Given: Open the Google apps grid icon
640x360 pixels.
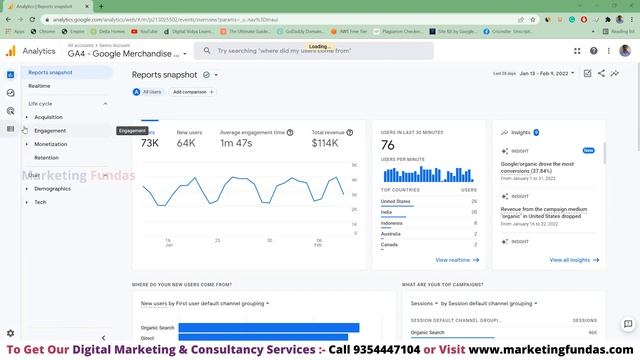Looking at the screenshot, I should coord(577,51).
